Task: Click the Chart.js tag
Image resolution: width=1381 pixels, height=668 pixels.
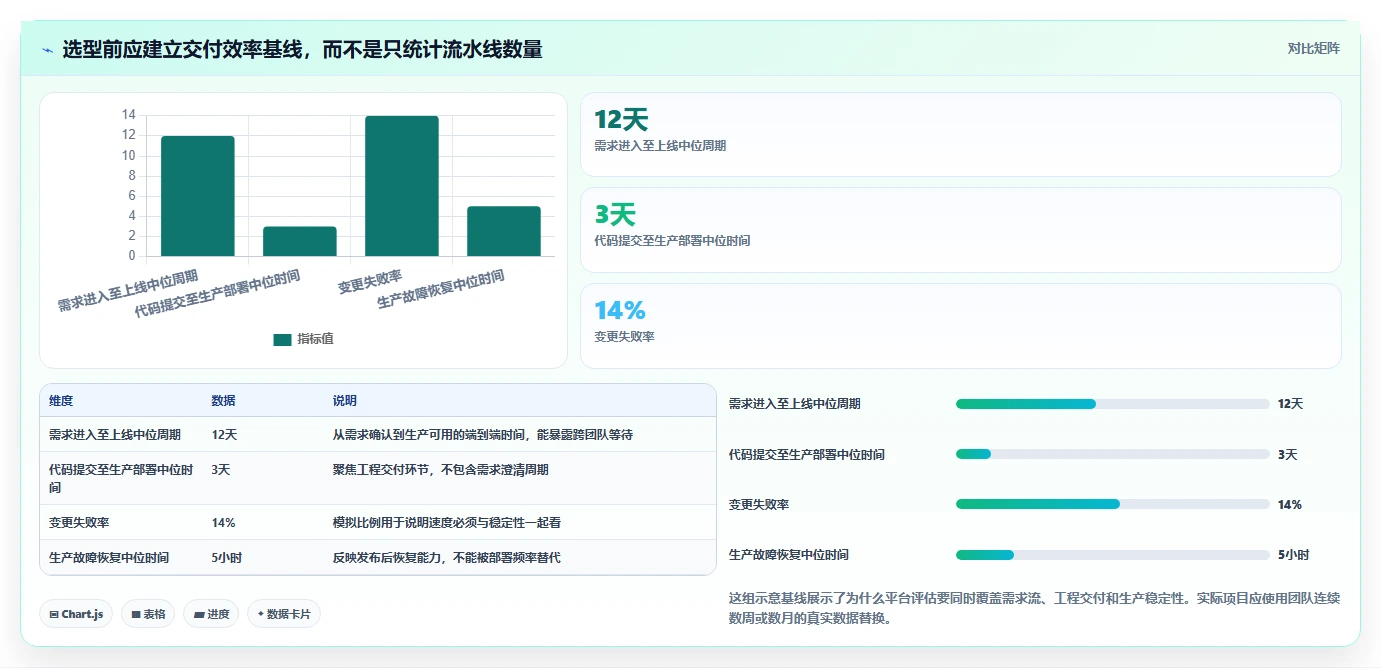Action: pyautogui.click(x=76, y=614)
